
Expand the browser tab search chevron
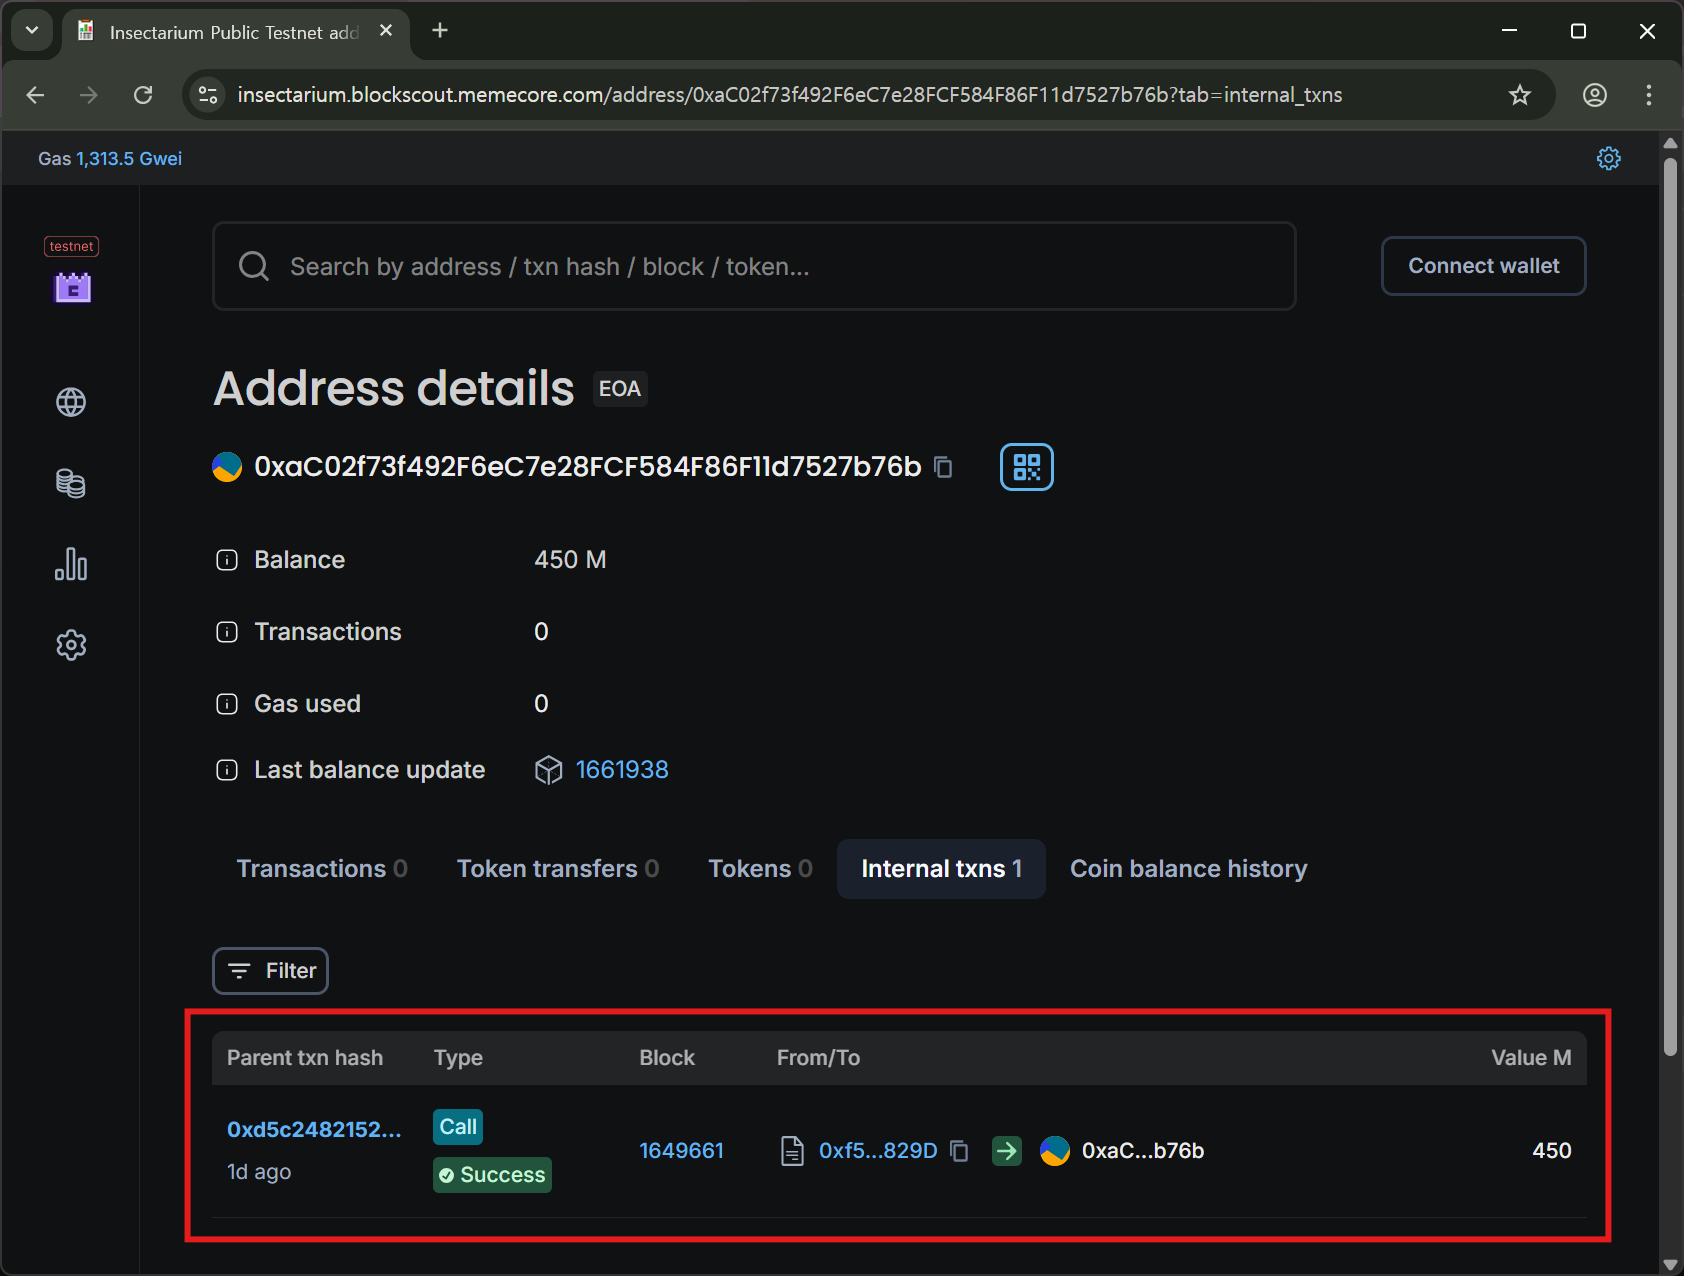click(x=32, y=31)
